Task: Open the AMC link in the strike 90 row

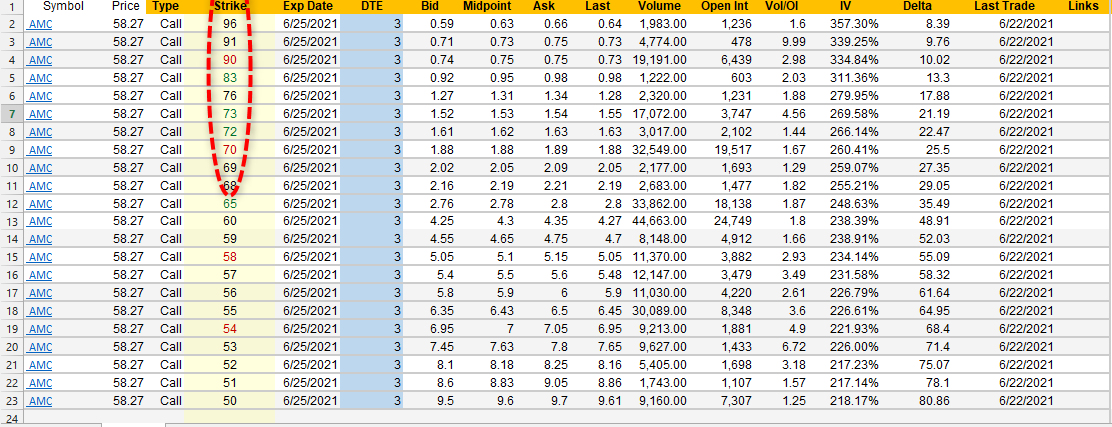Action: 40,60
